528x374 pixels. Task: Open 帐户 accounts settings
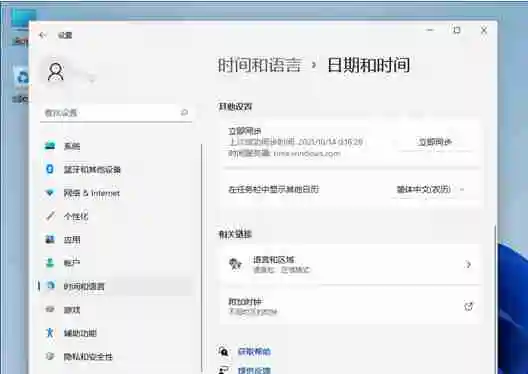click(x=116, y=263)
